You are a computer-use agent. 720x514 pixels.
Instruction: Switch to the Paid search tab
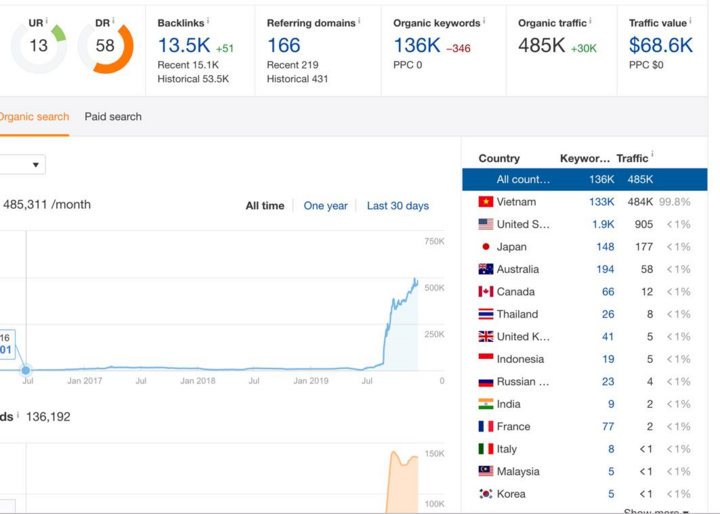coord(113,117)
